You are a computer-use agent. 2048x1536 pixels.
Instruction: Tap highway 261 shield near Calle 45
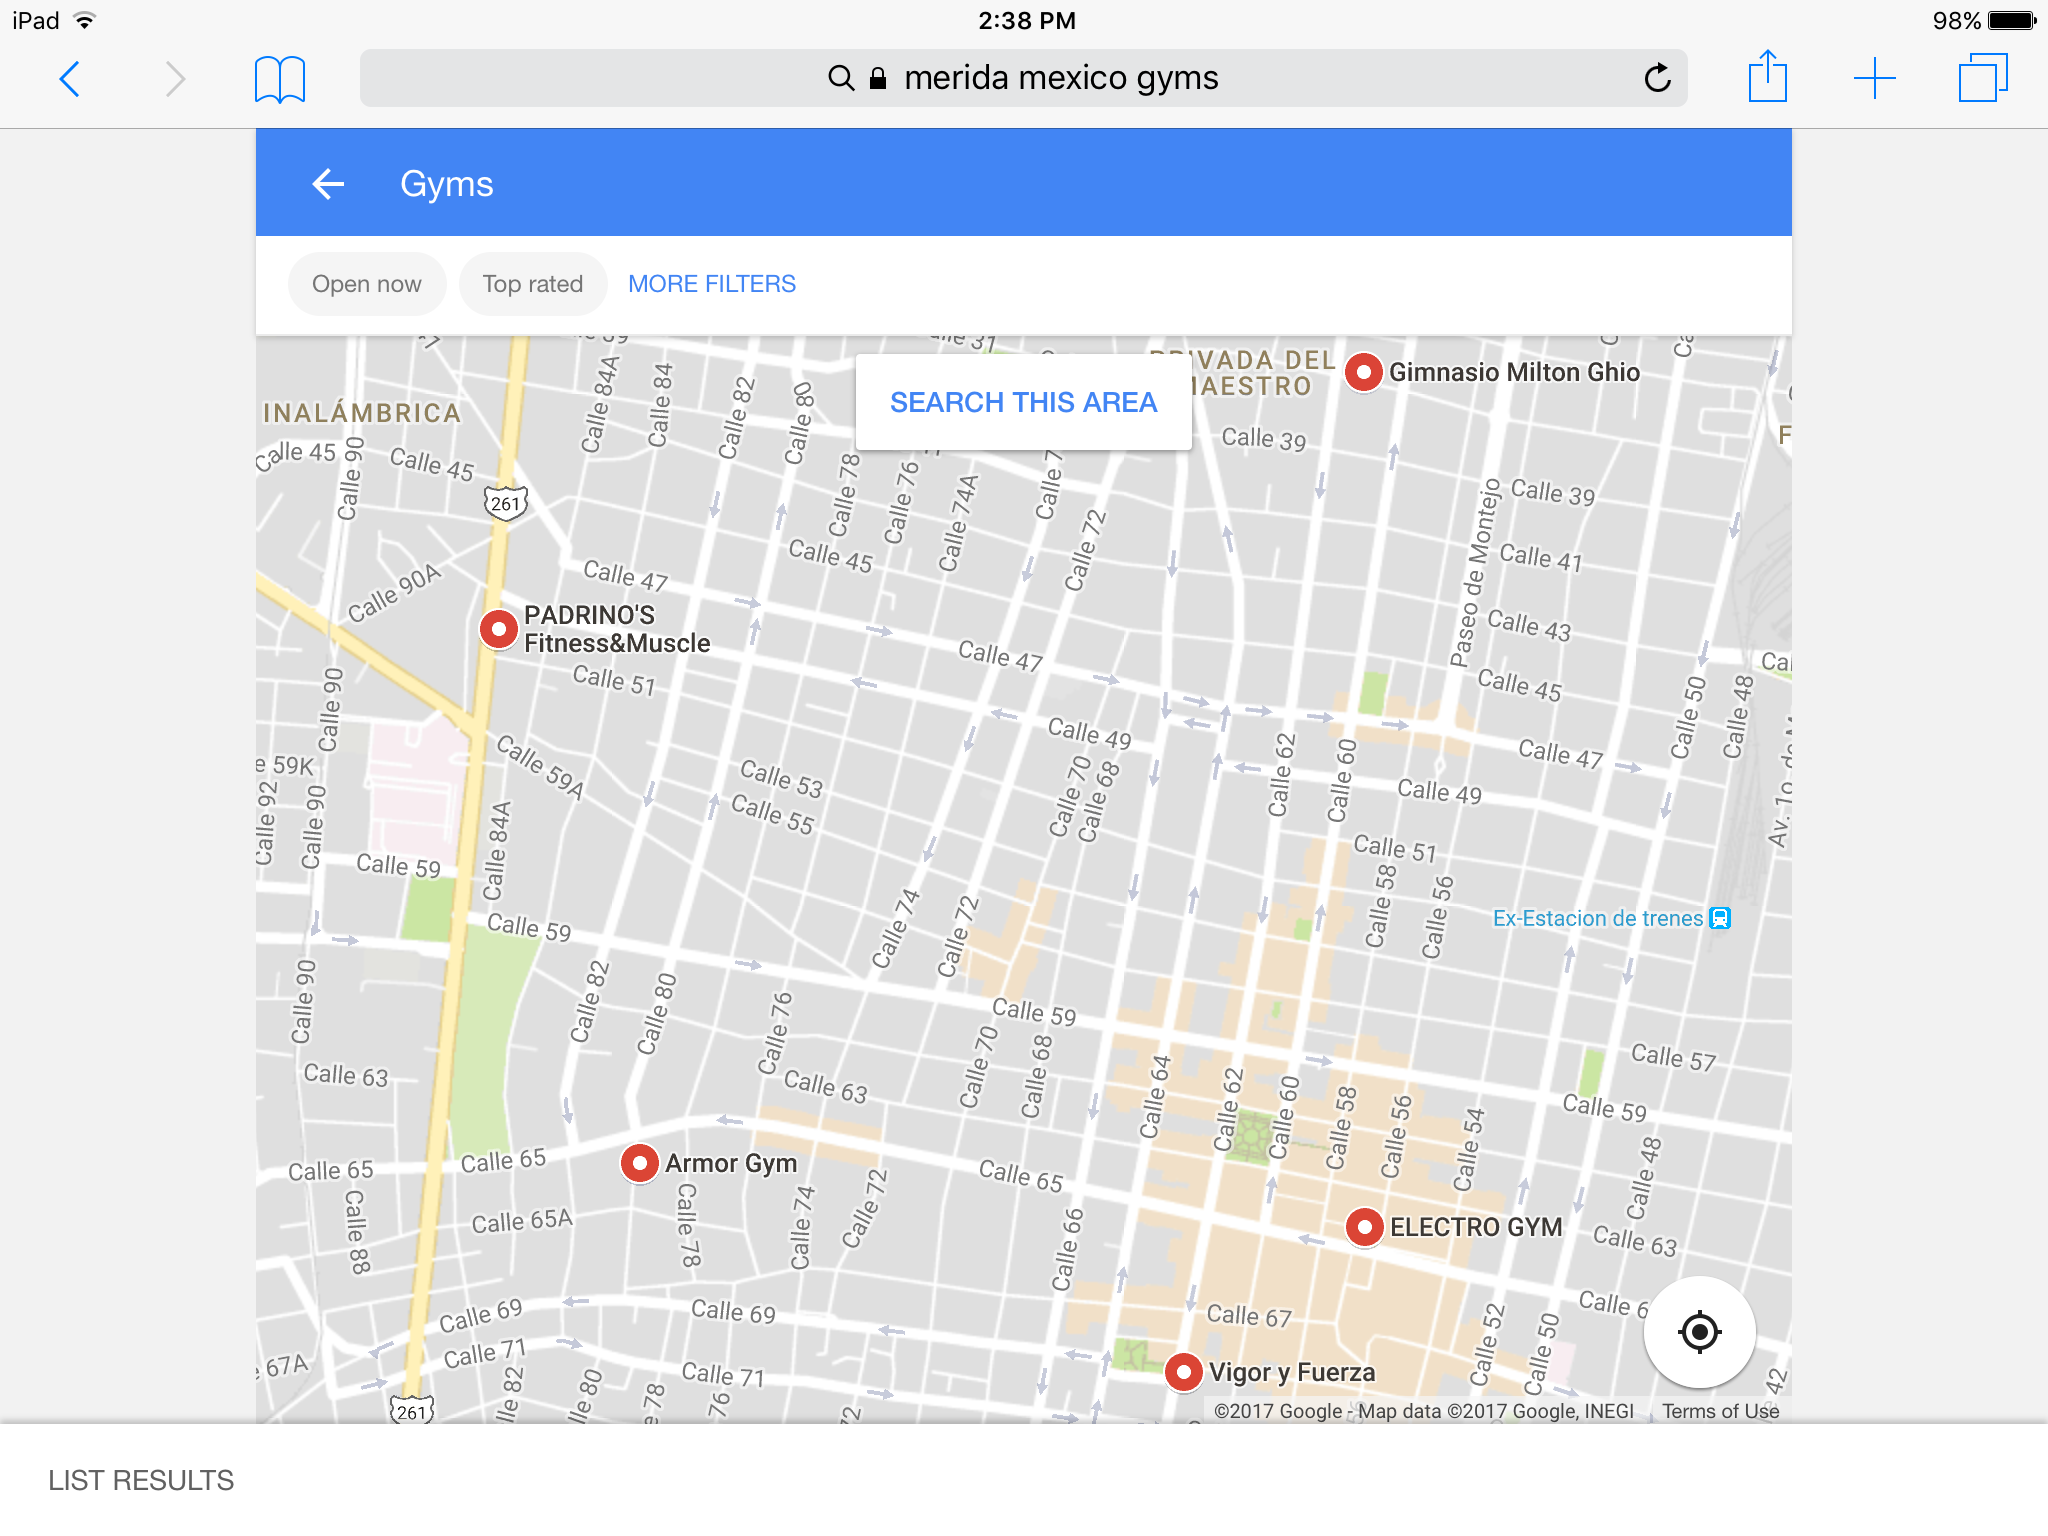click(x=505, y=503)
